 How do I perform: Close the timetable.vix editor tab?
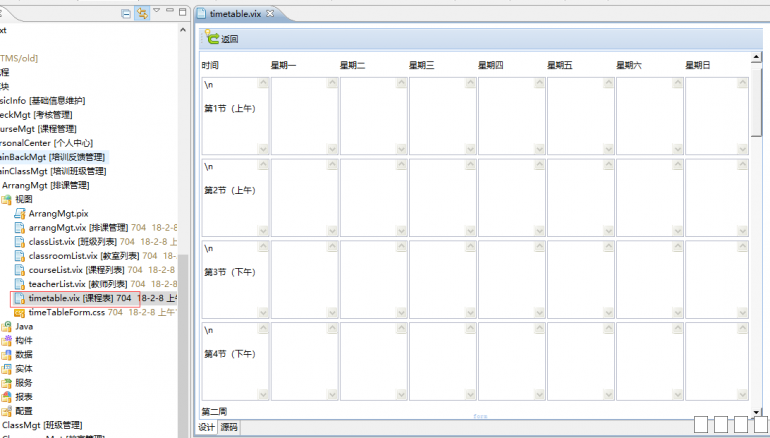pos(270,13)
